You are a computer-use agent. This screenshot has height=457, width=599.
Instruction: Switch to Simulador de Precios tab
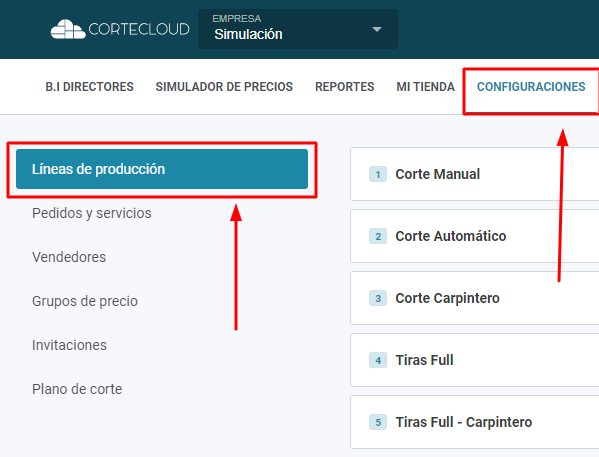pos(224,87)
